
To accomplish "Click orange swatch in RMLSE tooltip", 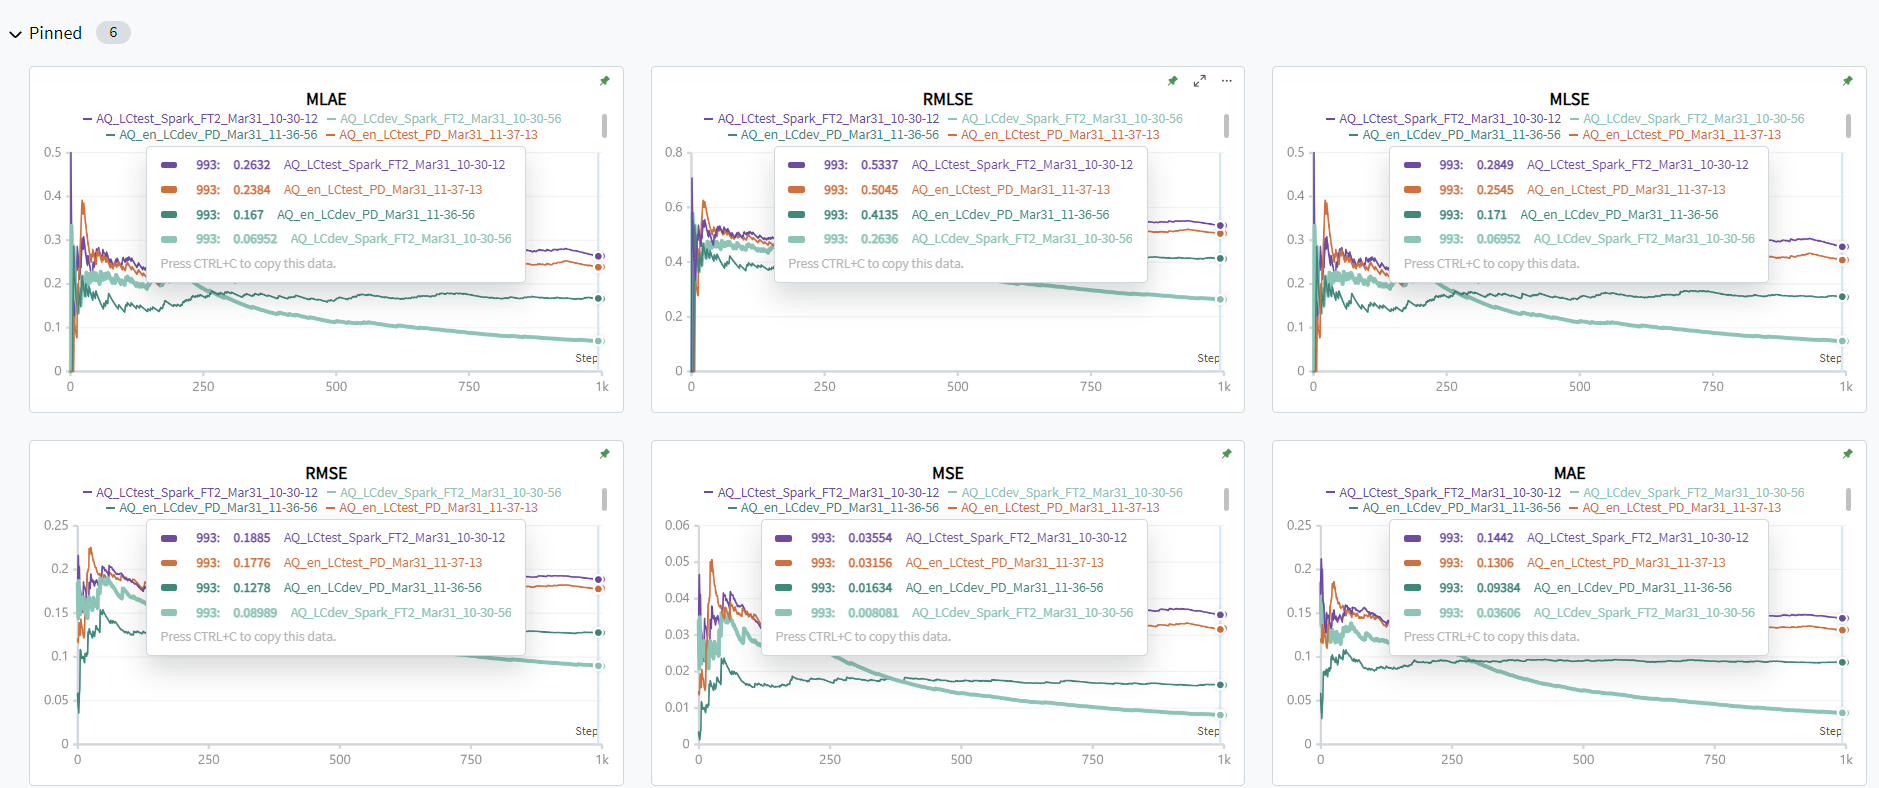I will pyautogui.click(x=796, y=190).
